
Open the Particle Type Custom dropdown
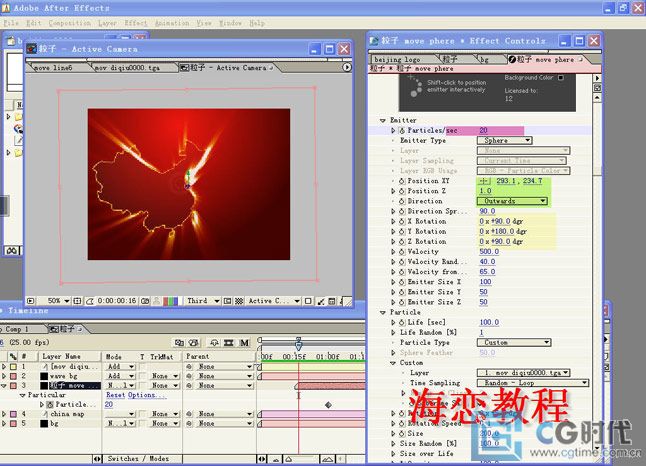click(x=514, y=342)
